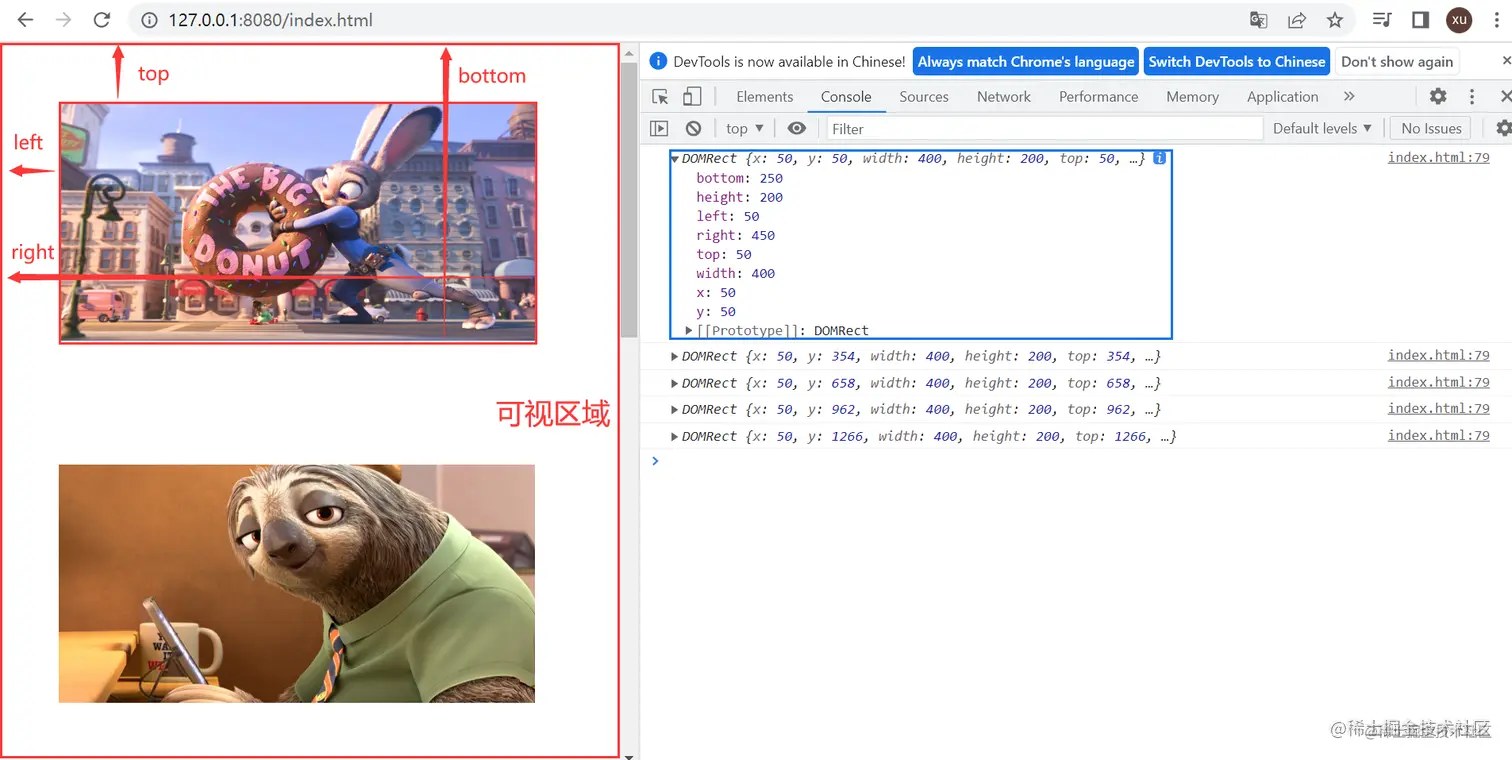This screenshot has height=760, width=1512.
Task: Open Default levels dropdown
Action: [x=1322, y=128]
